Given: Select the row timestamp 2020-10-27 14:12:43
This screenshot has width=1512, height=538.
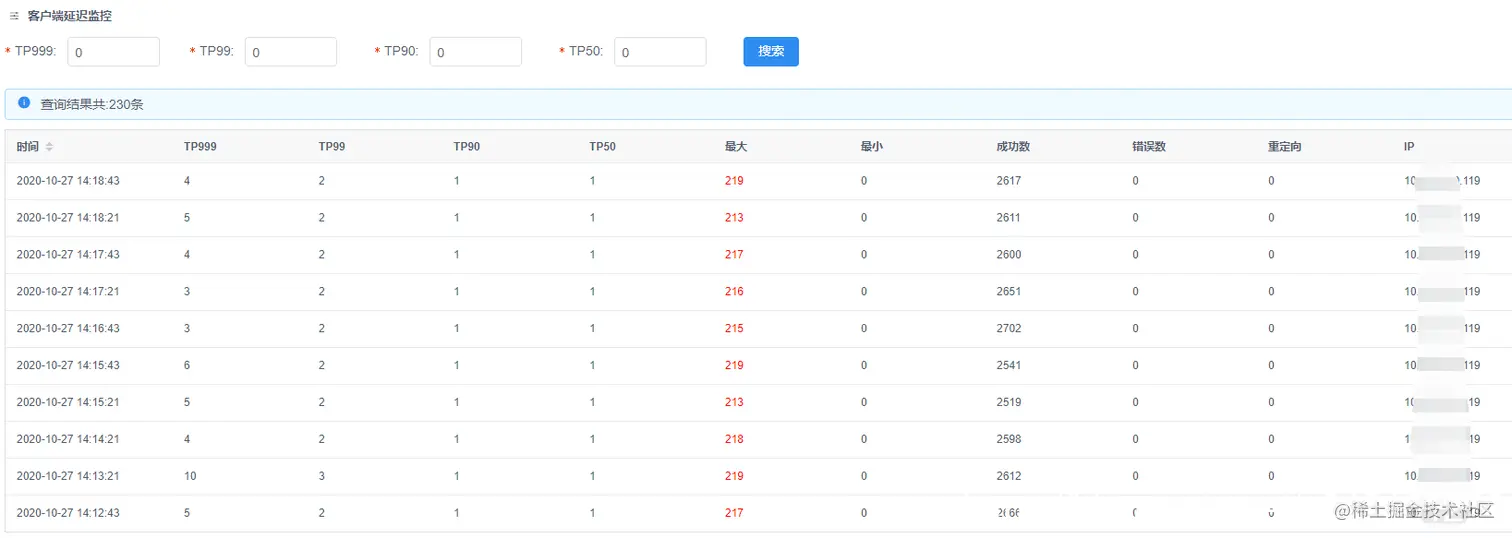Looking at the screenshot, I should [x=68, y=514].
